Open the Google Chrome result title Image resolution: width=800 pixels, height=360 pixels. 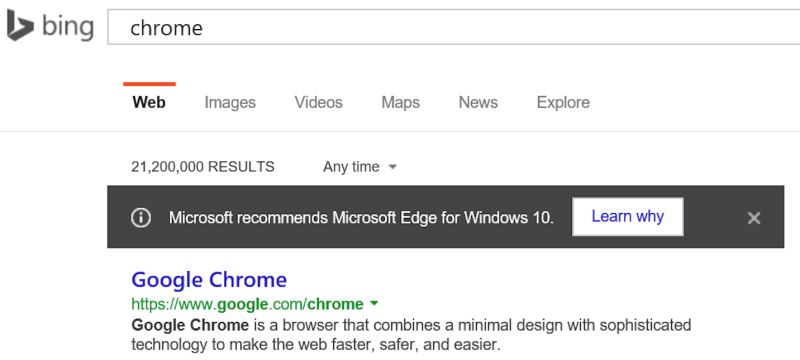coord(209,279)
